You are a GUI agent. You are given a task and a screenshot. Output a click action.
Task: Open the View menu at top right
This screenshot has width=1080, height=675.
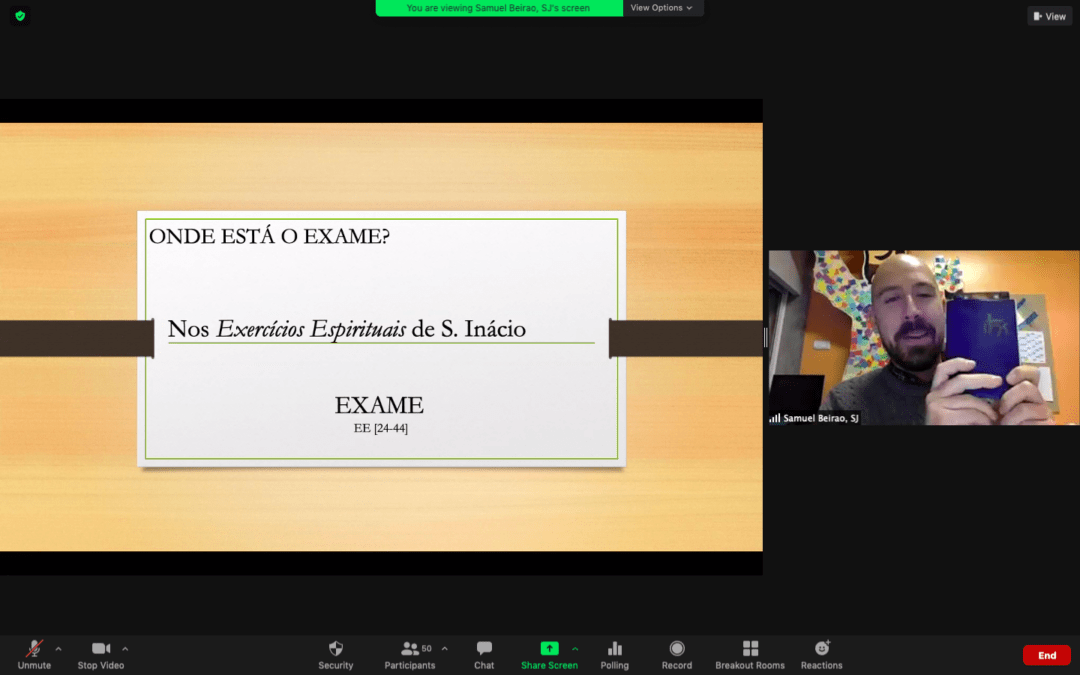(1048, 15)
